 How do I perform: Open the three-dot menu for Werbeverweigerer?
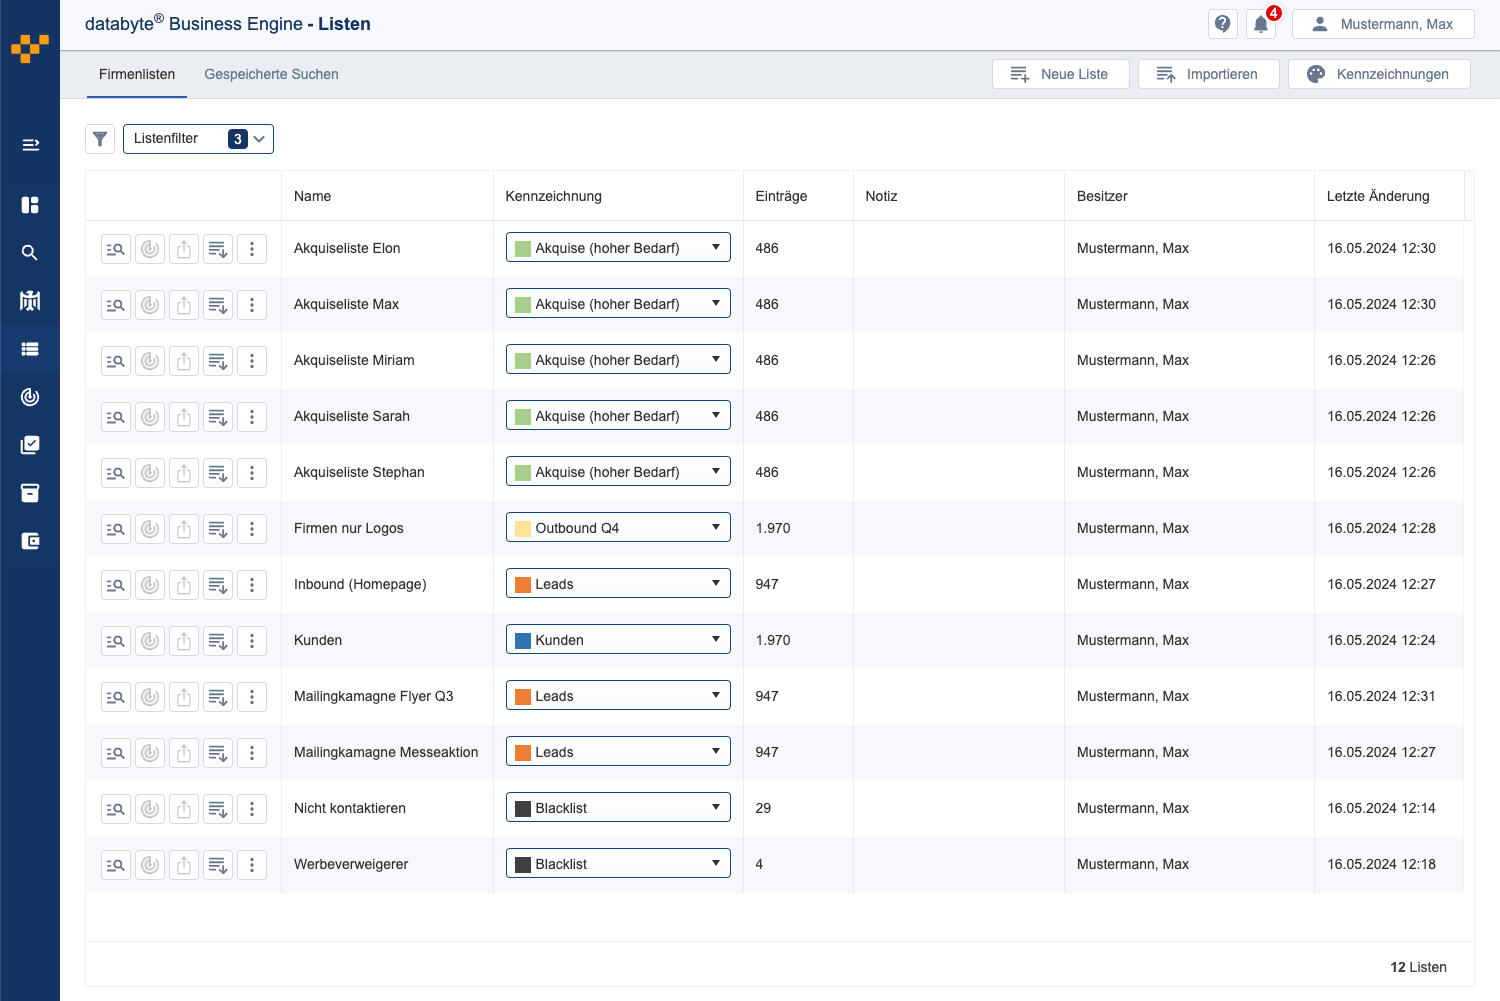point(252,864)
